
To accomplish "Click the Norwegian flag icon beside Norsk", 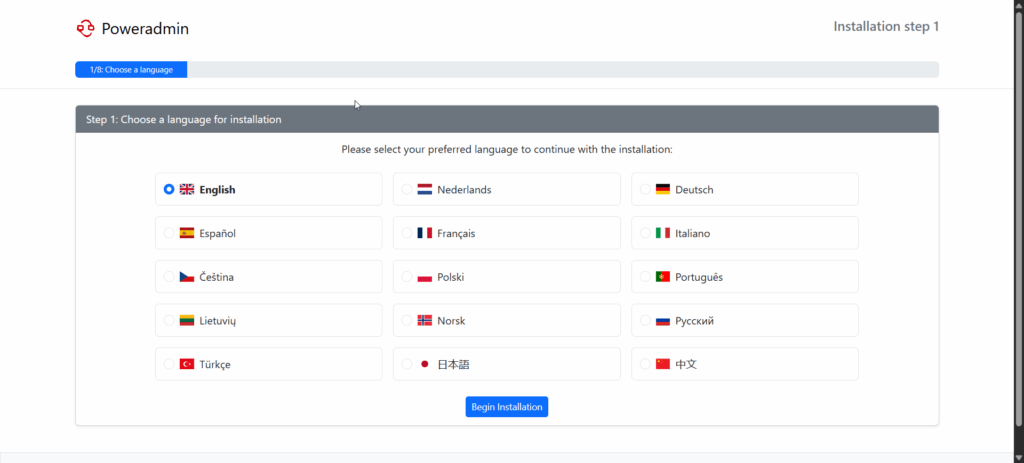I will [424, 321].
